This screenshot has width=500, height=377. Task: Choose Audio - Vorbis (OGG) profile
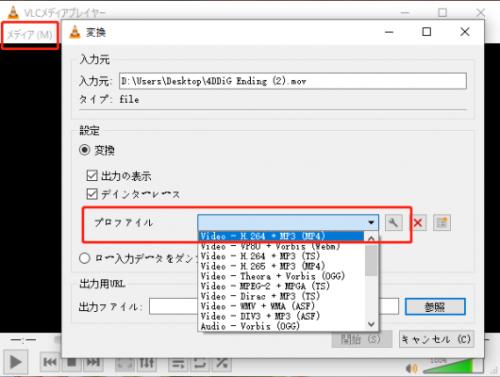click(x=282, y=326)
